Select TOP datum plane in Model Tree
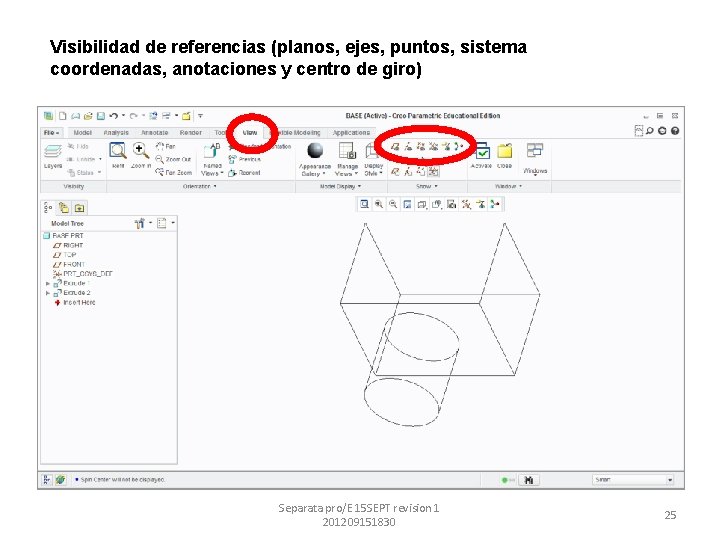Viewport: 720px width, 540px height. 65,255
